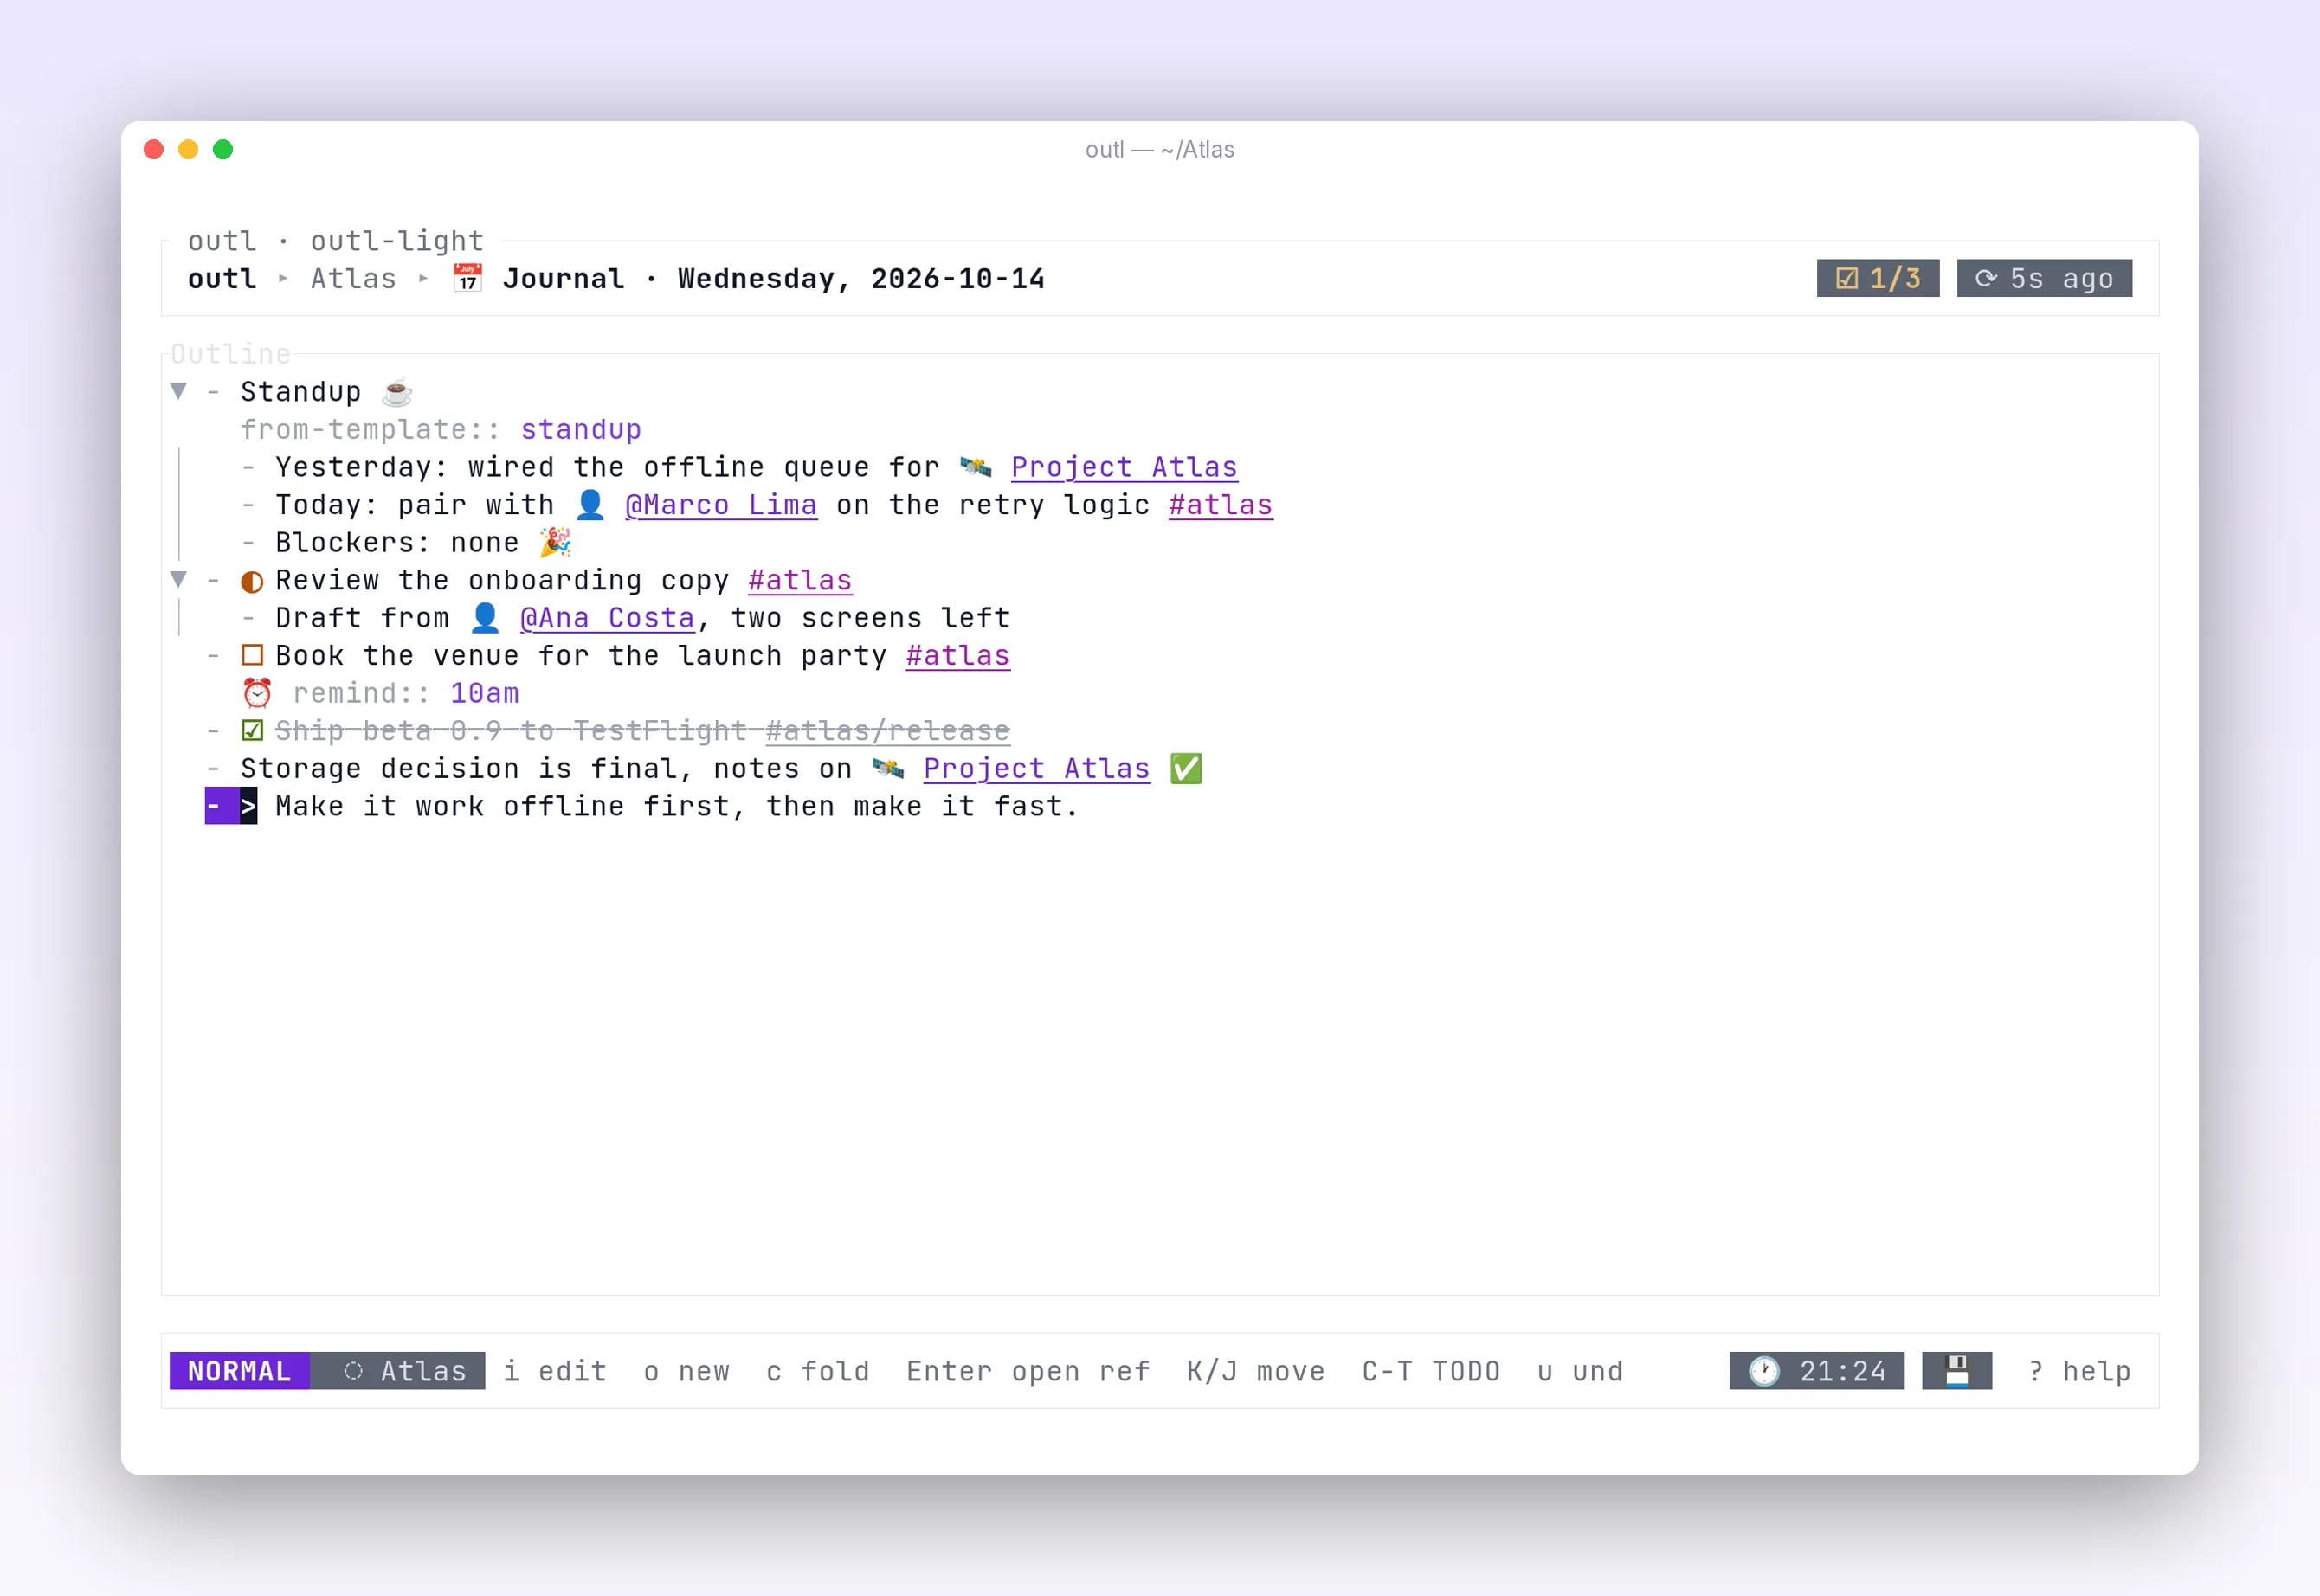
Task: Click the Journal breadcrumb entry
Action: [x=563, y=278]
